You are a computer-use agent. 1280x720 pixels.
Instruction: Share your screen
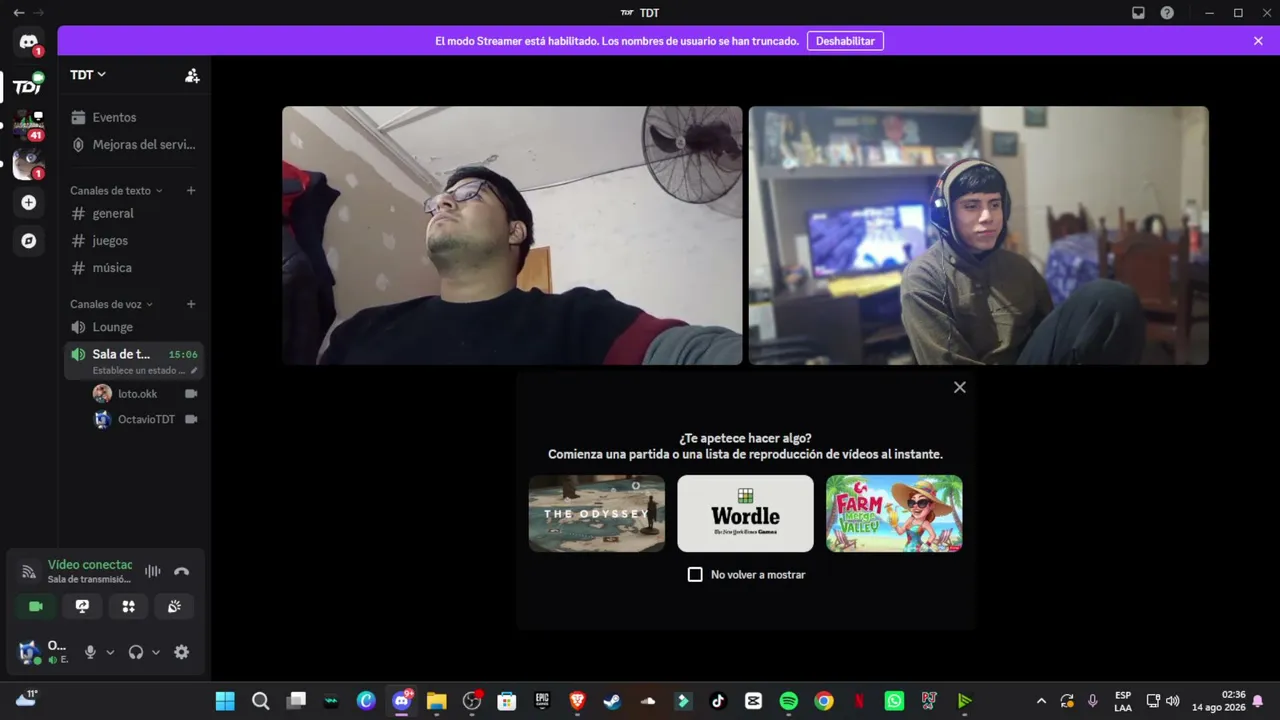(x=82, y=606)
